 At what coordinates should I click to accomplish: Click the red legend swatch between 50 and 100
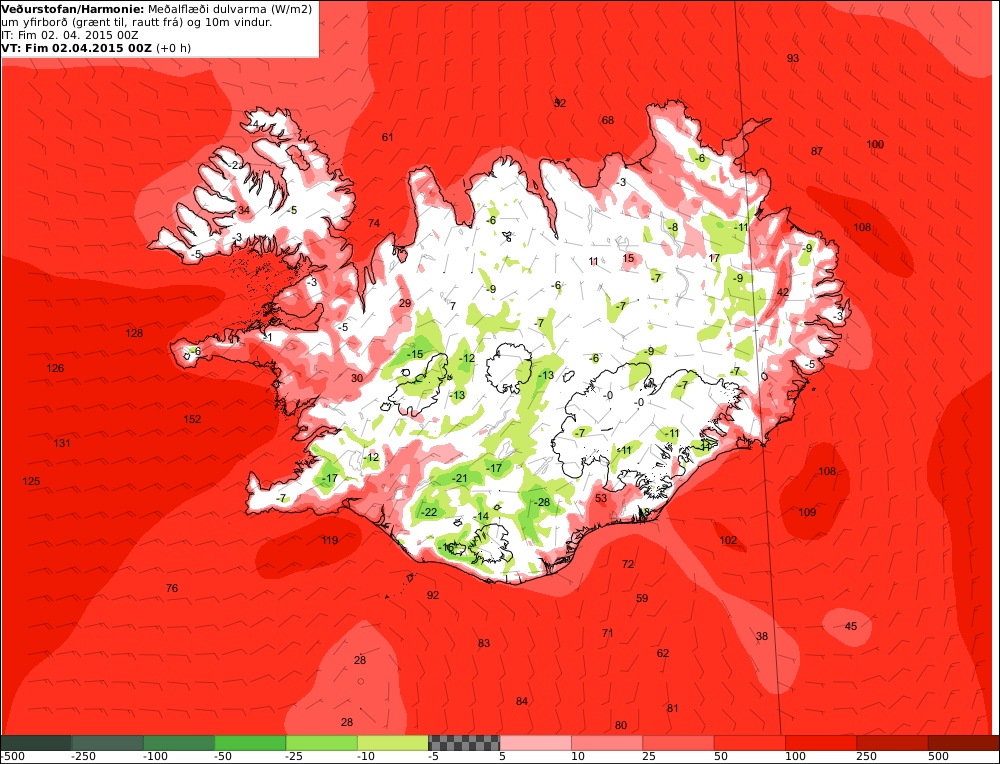click(750, 742)
